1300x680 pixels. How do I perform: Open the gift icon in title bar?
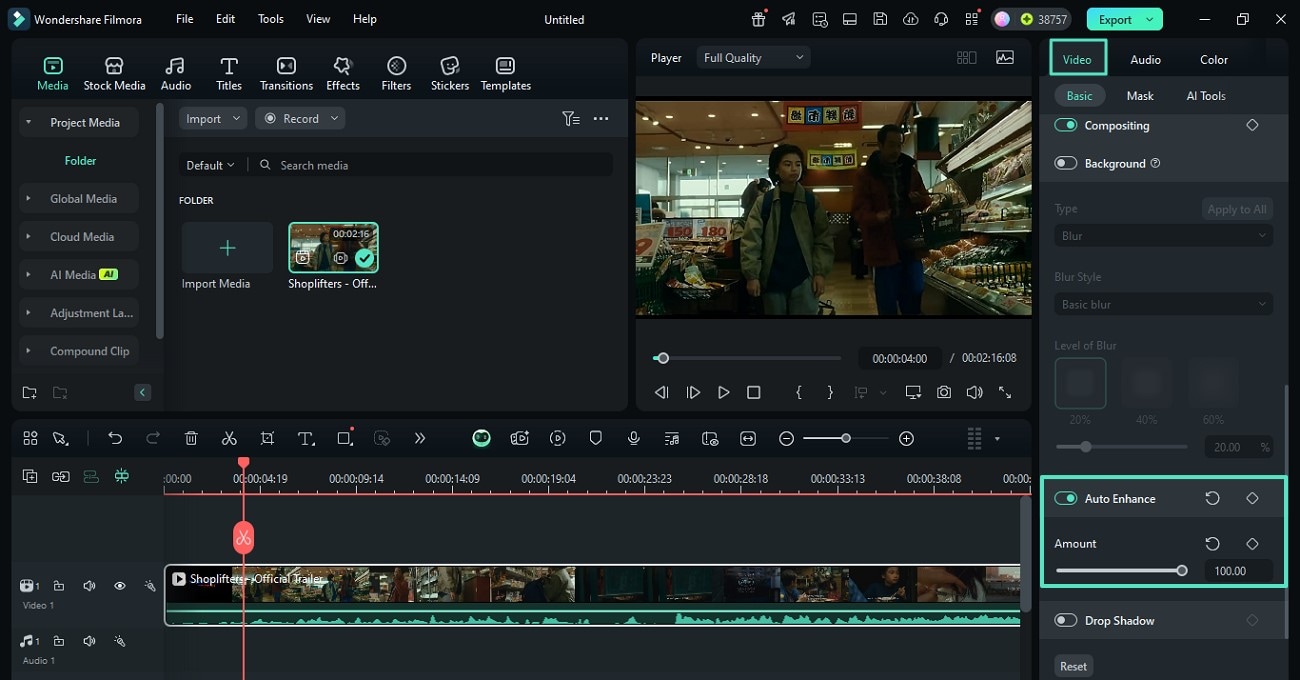[758, 19]
